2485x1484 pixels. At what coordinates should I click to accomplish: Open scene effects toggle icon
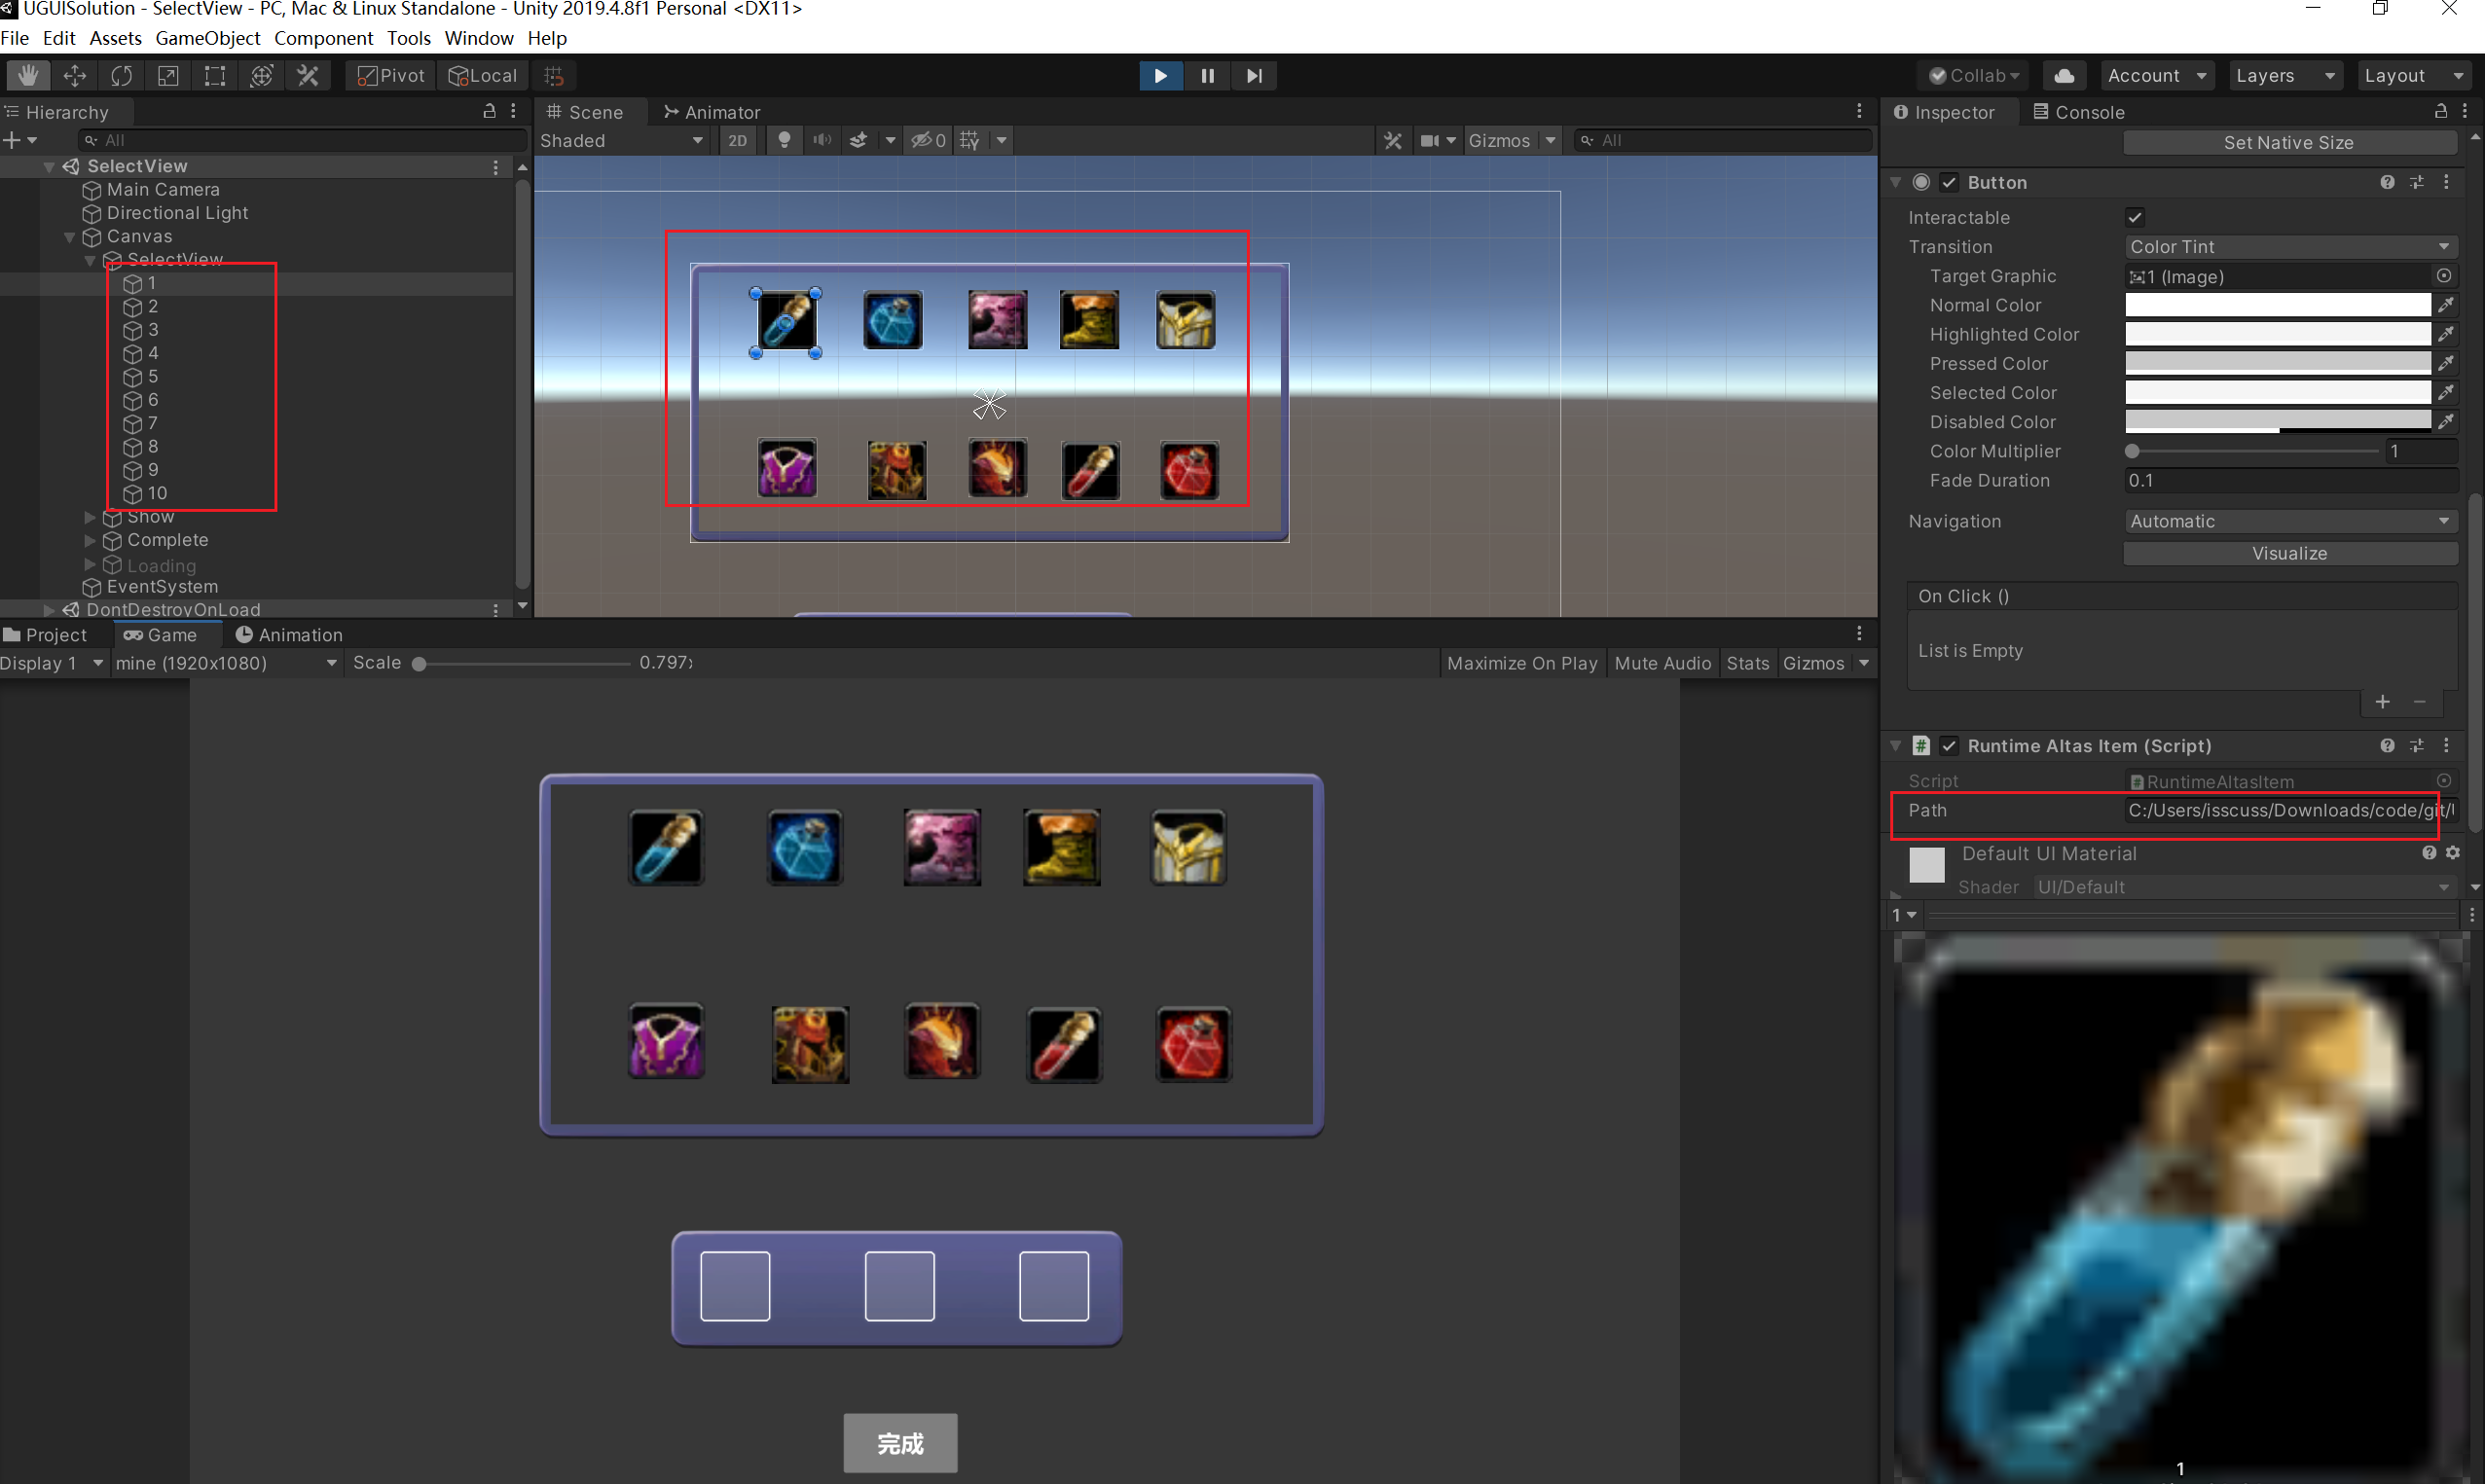(858, 141)
